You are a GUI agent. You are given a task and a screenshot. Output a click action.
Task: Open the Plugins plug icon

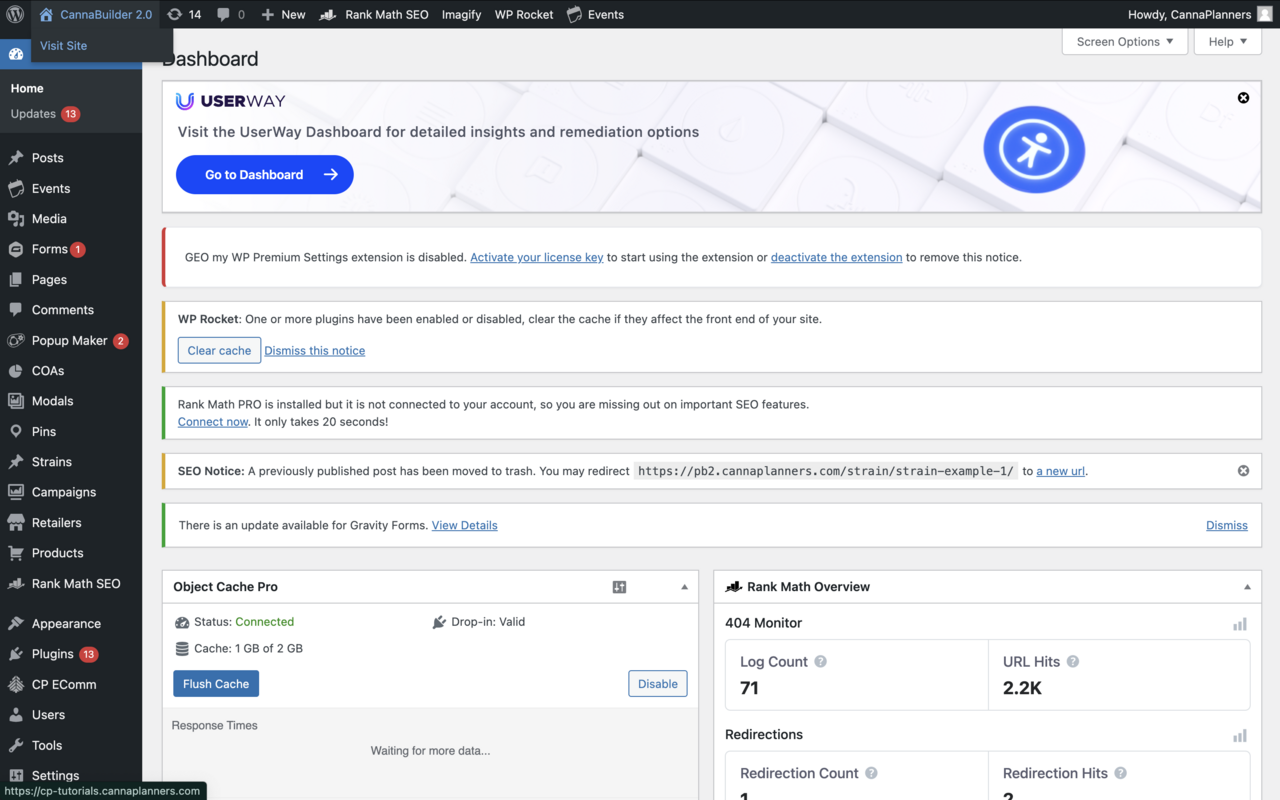[15, 654]
